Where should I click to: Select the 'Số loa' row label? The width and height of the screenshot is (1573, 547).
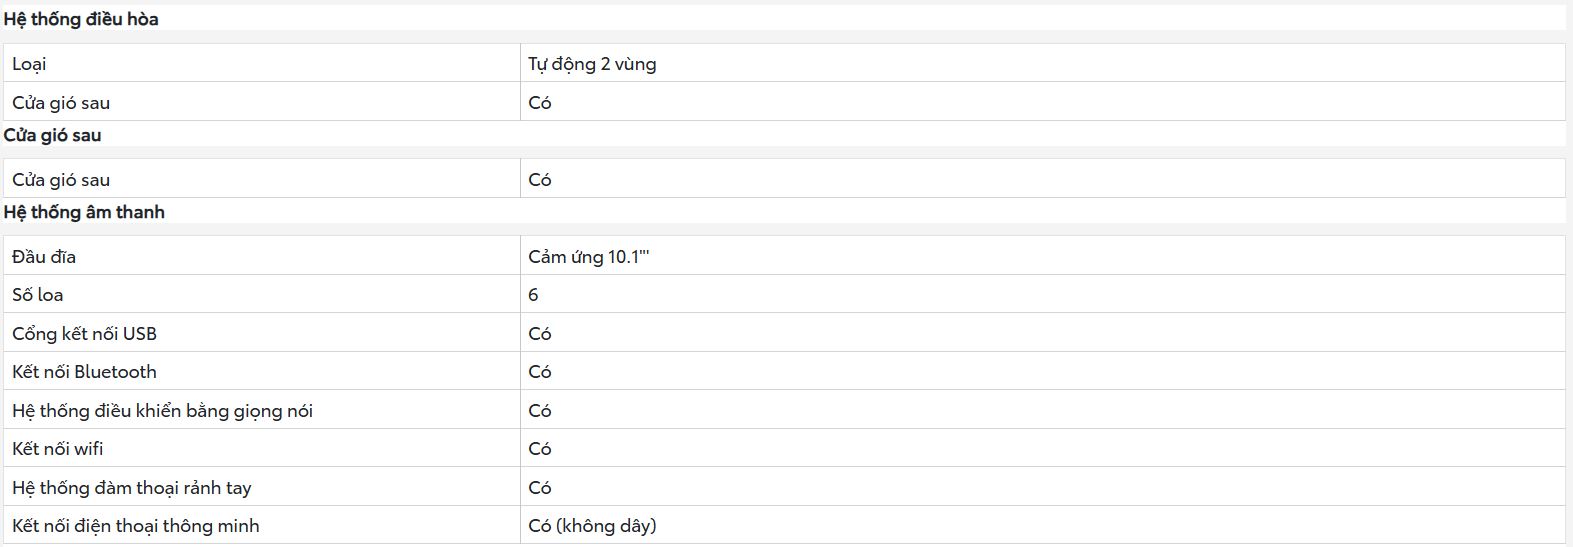coord(38,295)
